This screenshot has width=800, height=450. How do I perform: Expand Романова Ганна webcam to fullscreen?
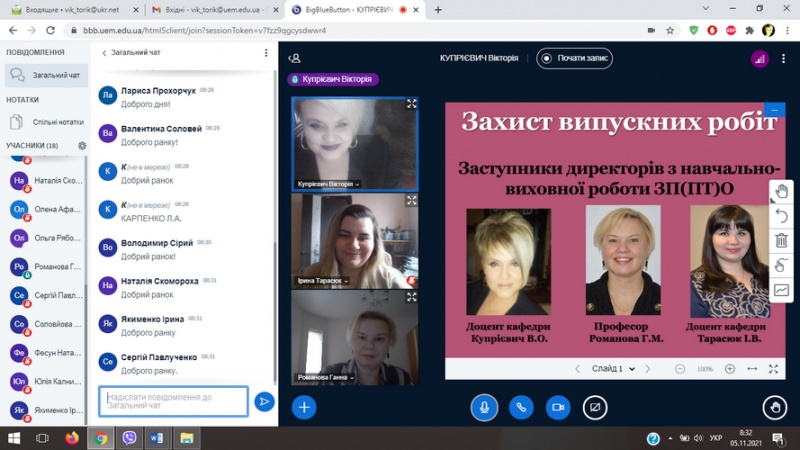412,297
